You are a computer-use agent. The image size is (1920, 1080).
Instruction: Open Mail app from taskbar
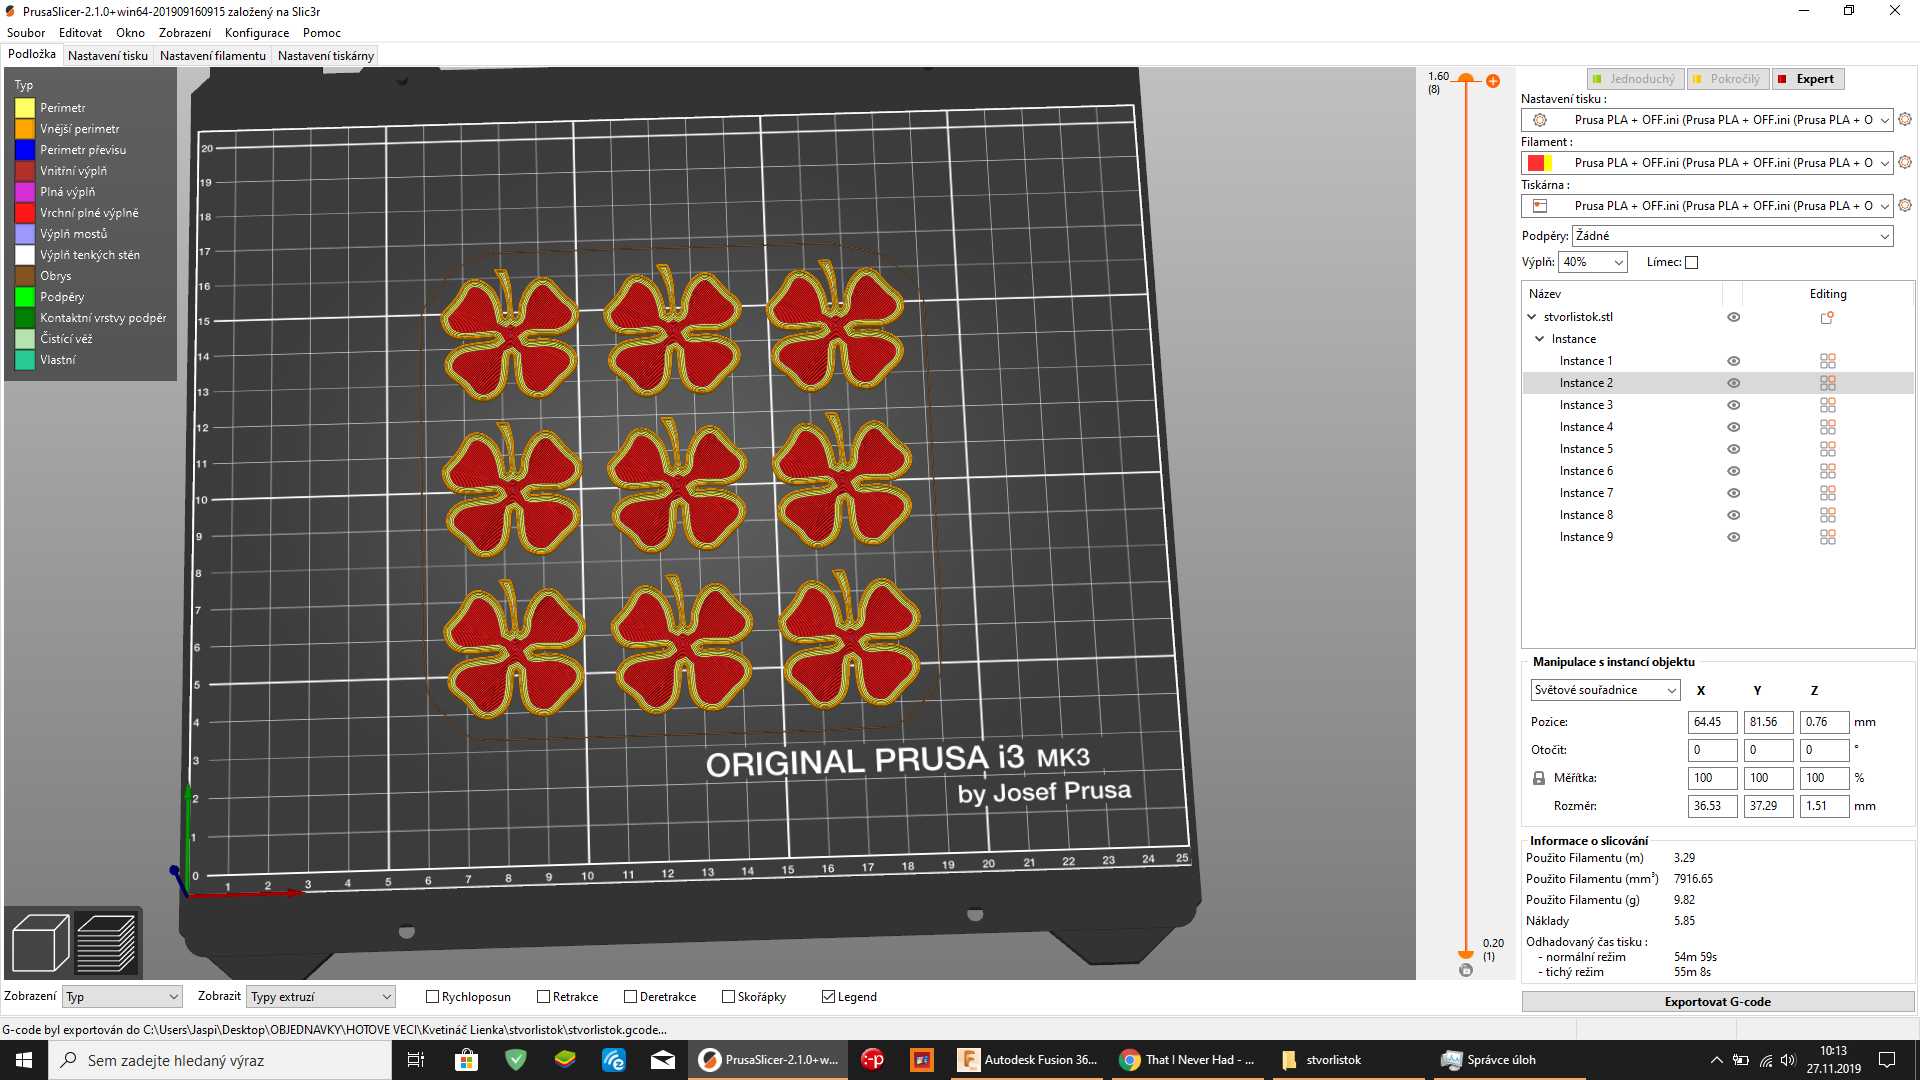coord(662,1060)
